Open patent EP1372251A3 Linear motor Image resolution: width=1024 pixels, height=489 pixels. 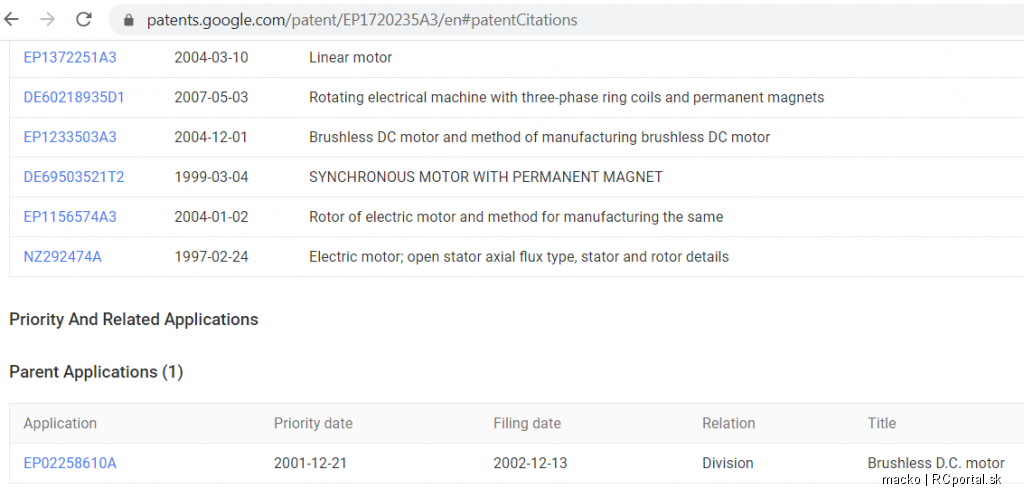click(x=70, y=57)
